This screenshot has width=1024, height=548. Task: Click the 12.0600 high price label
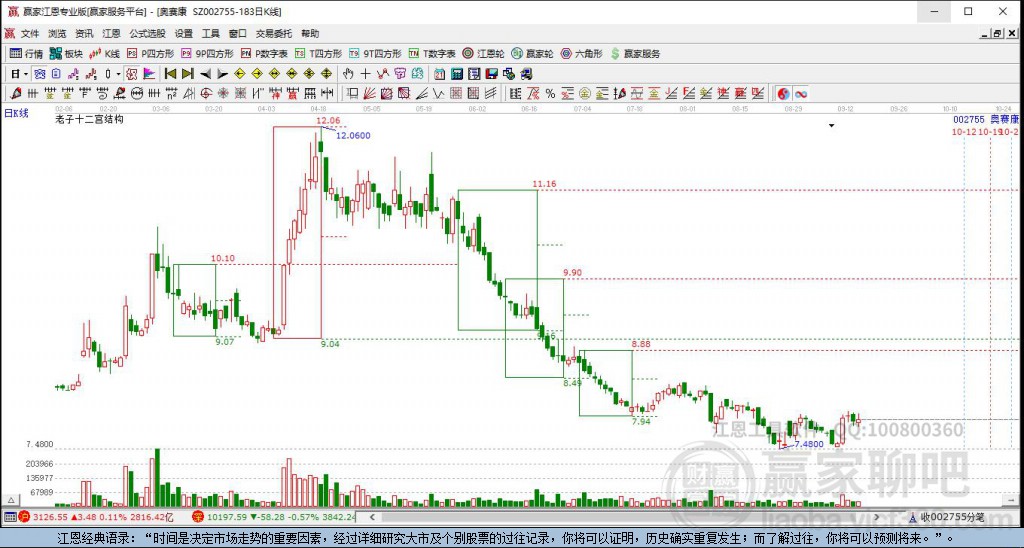tap(353, 136)
